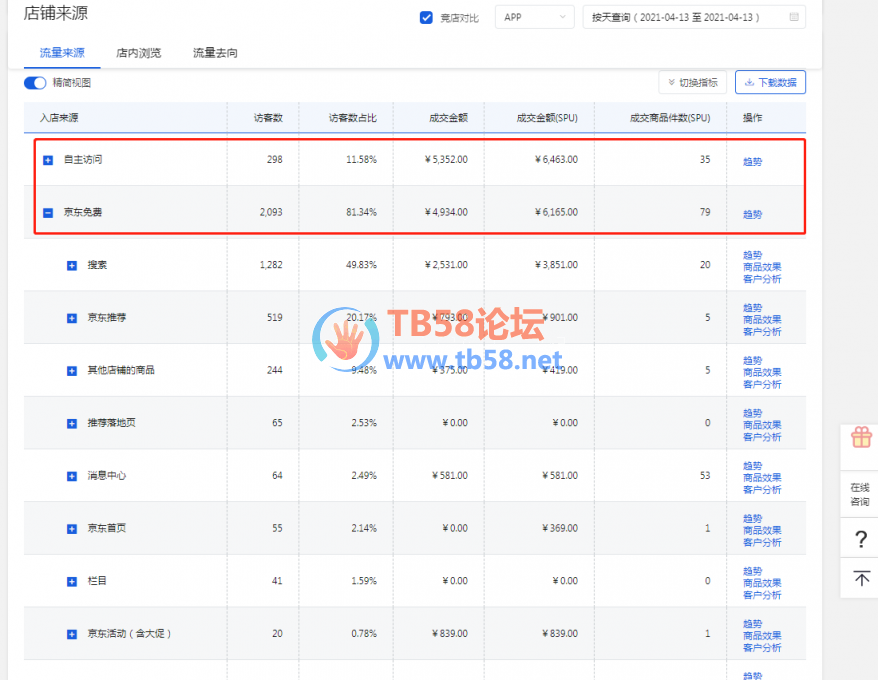Switch to the 流量去向 tab
Screen dimensions: 878x680
coord(216,53)
